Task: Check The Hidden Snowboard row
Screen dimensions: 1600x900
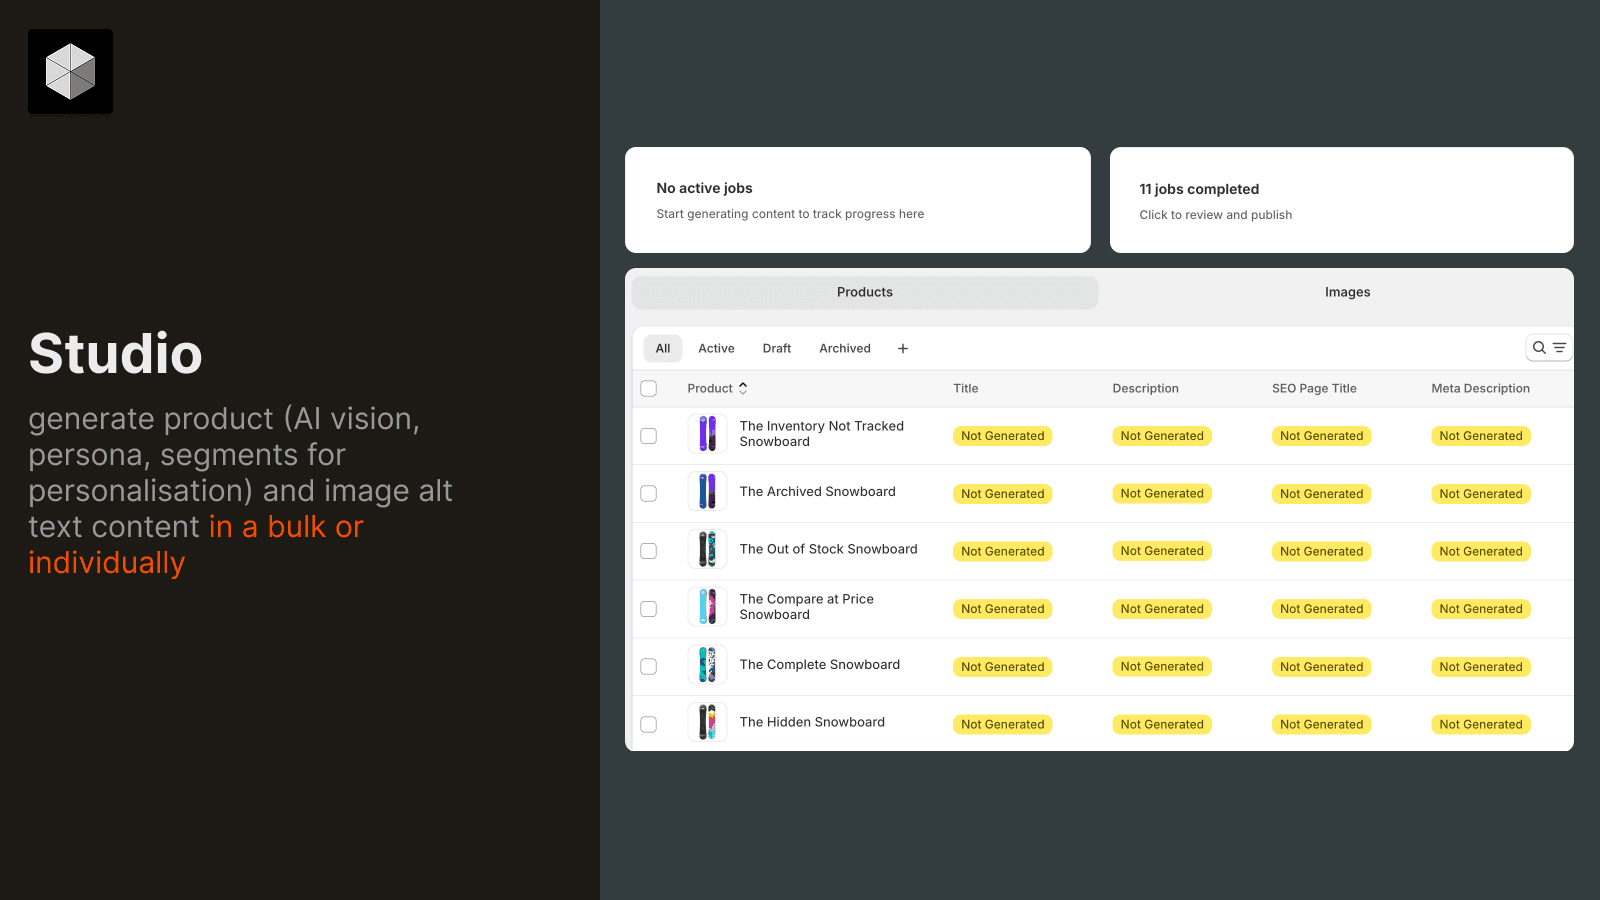Action: tap(649, 724)
